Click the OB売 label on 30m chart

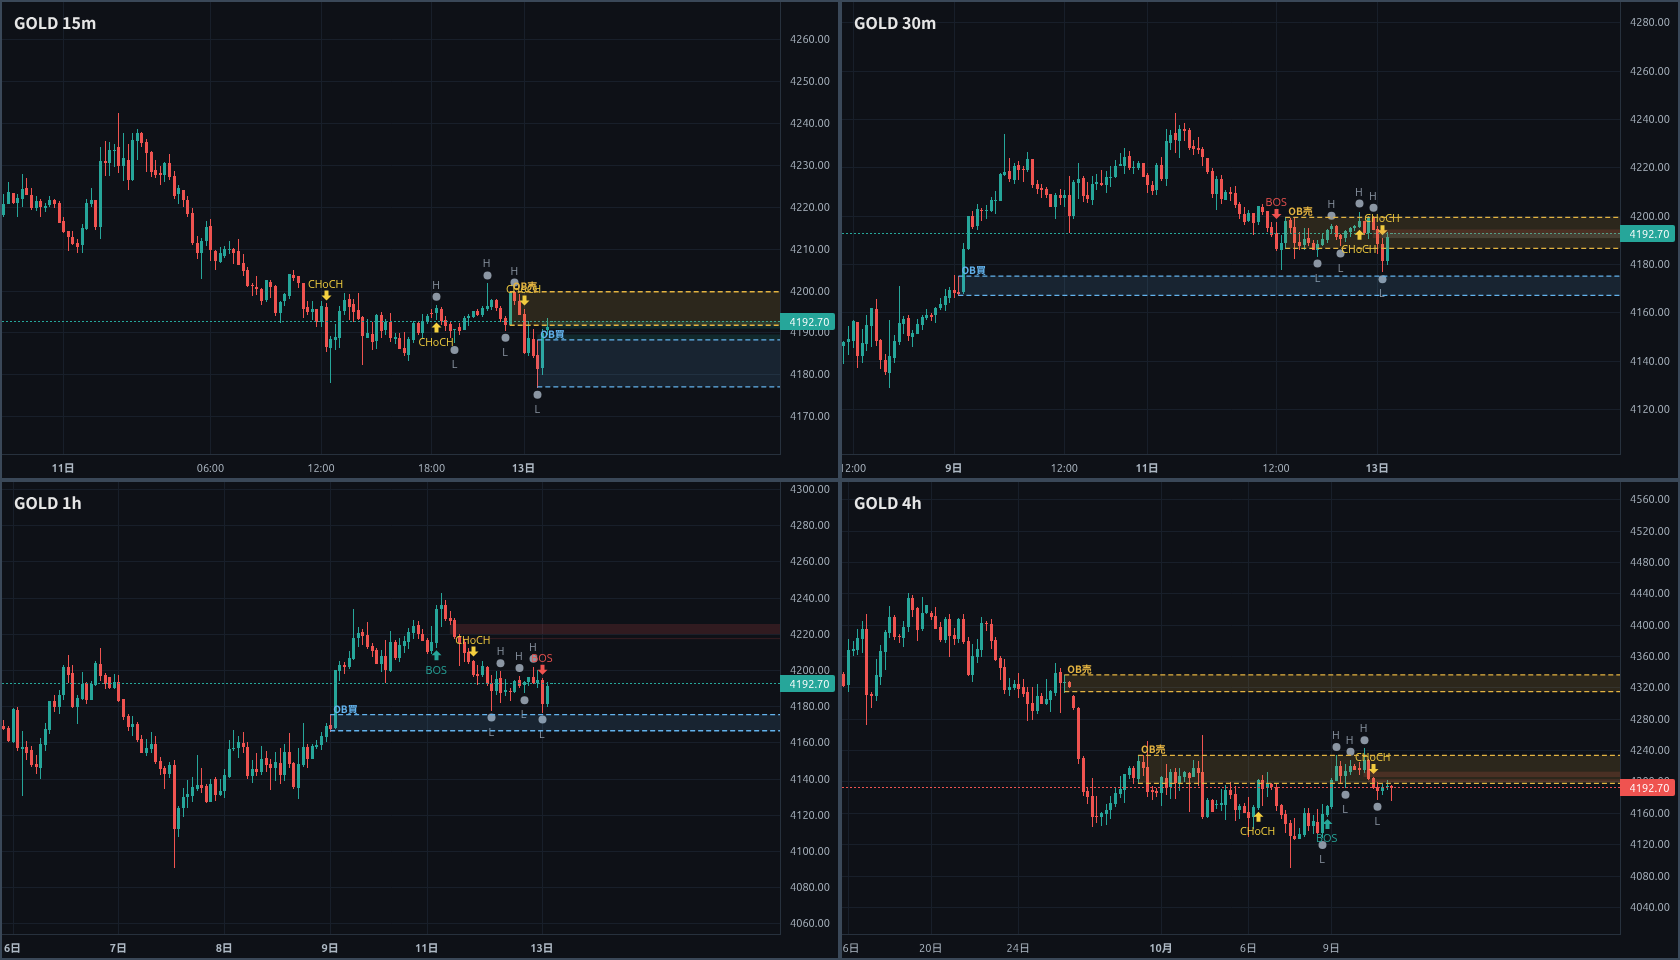point(1300,212)
